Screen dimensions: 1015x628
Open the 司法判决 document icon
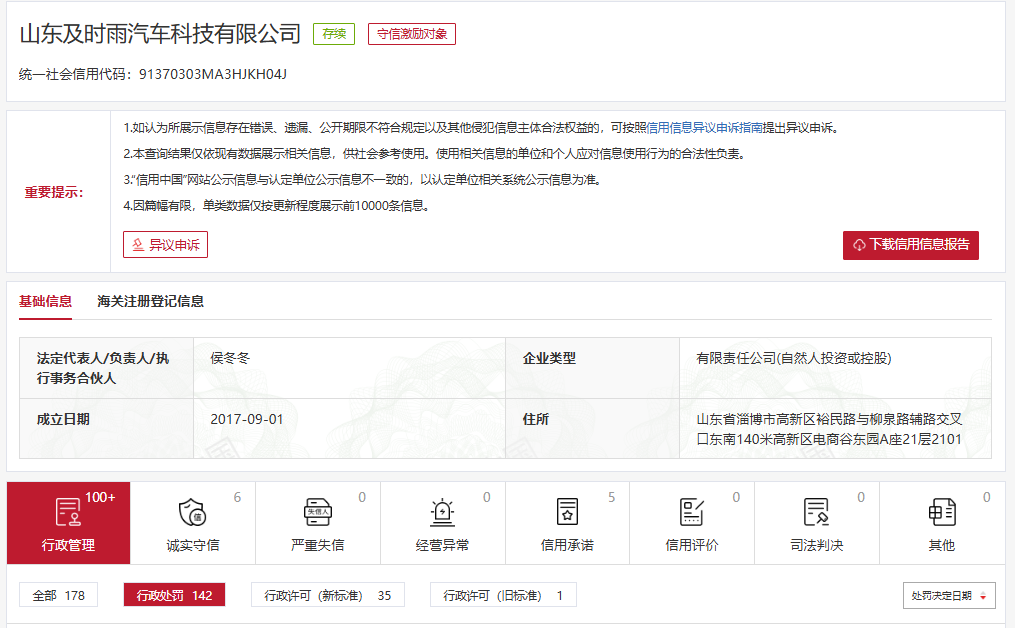click(816, 512)
